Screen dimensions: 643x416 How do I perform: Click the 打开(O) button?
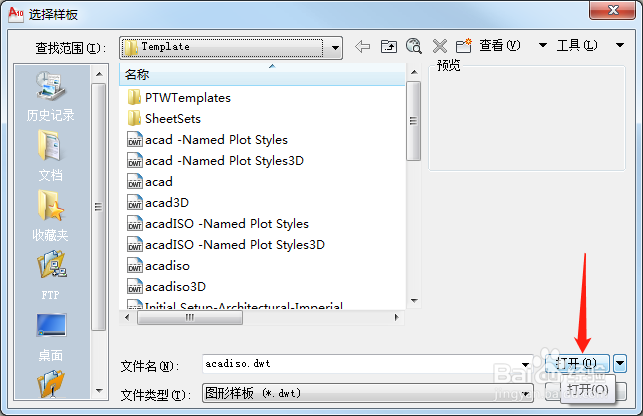(577, 363)
